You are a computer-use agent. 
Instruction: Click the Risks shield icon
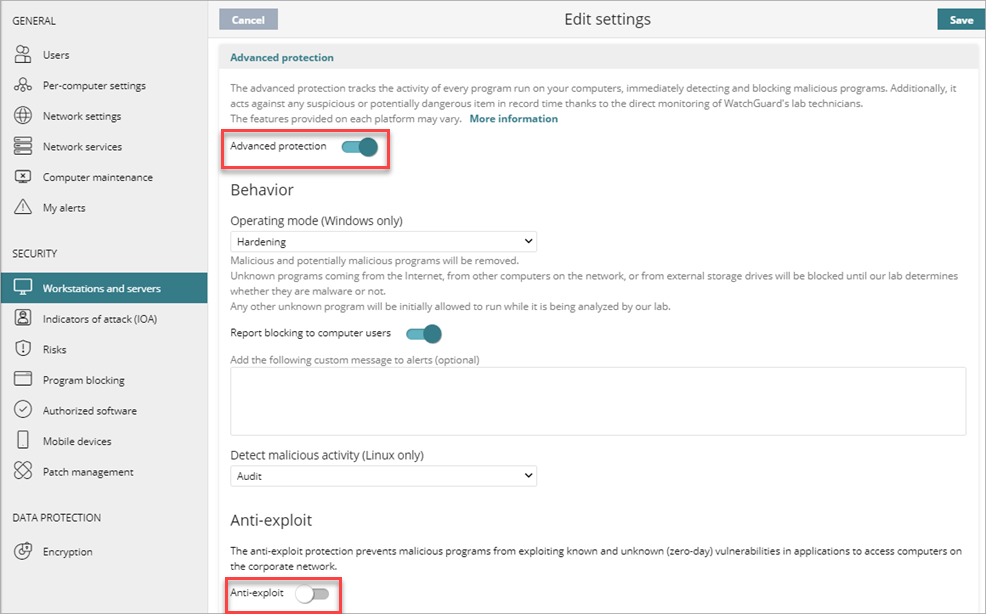pyautogui.click(x=23, y=350)
